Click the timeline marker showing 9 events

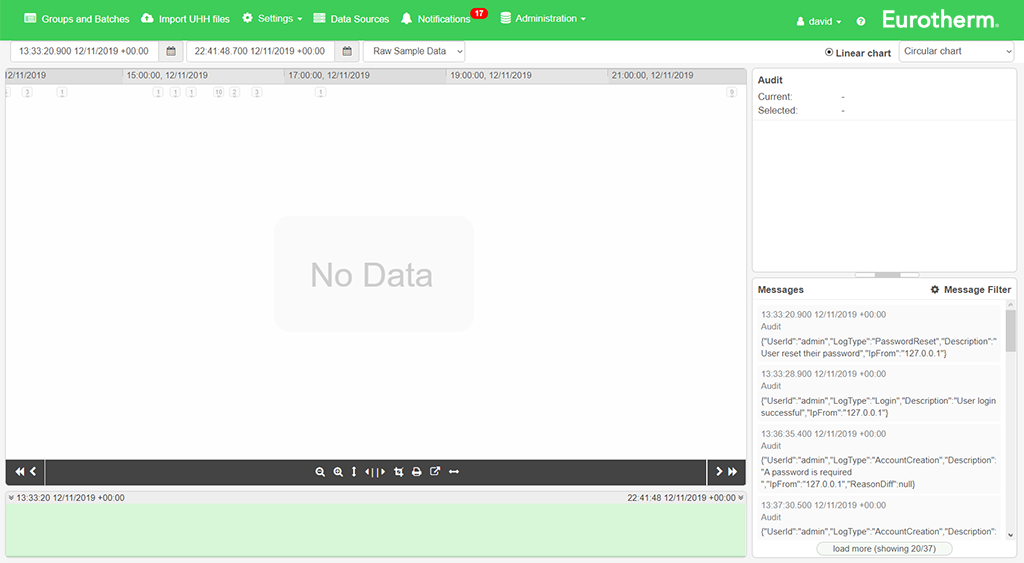(732, 92)
